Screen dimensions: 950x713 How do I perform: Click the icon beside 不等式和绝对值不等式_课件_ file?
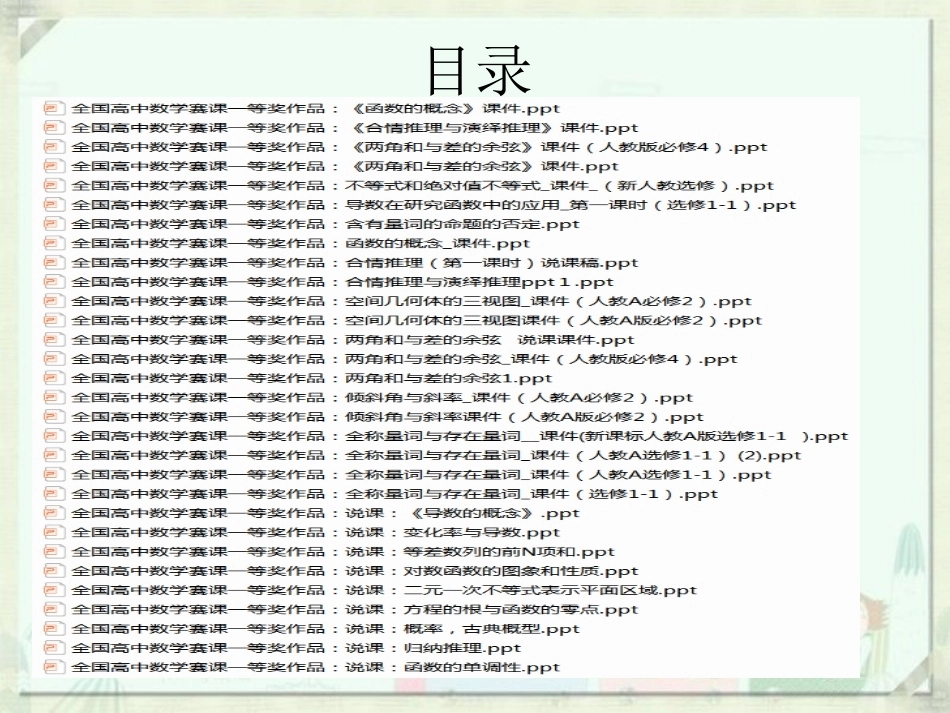(x=53, y=185)
